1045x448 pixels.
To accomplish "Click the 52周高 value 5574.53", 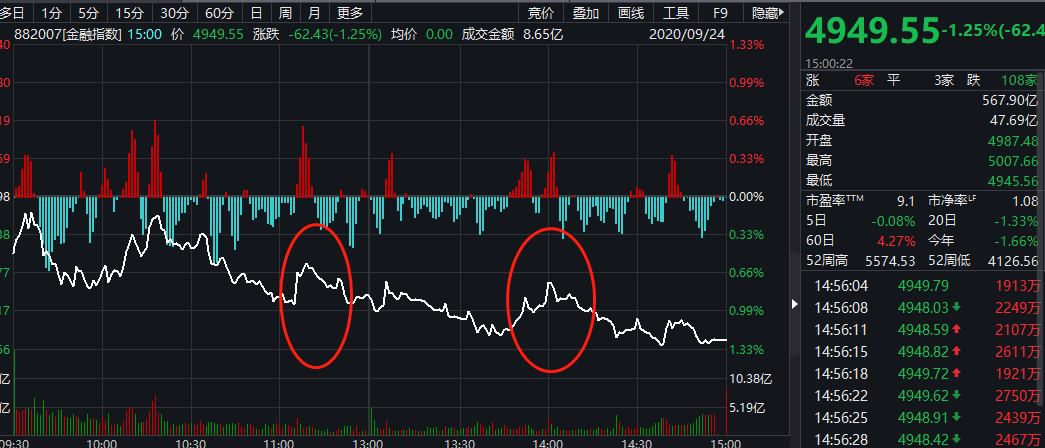I will click(x=890, y=261).
